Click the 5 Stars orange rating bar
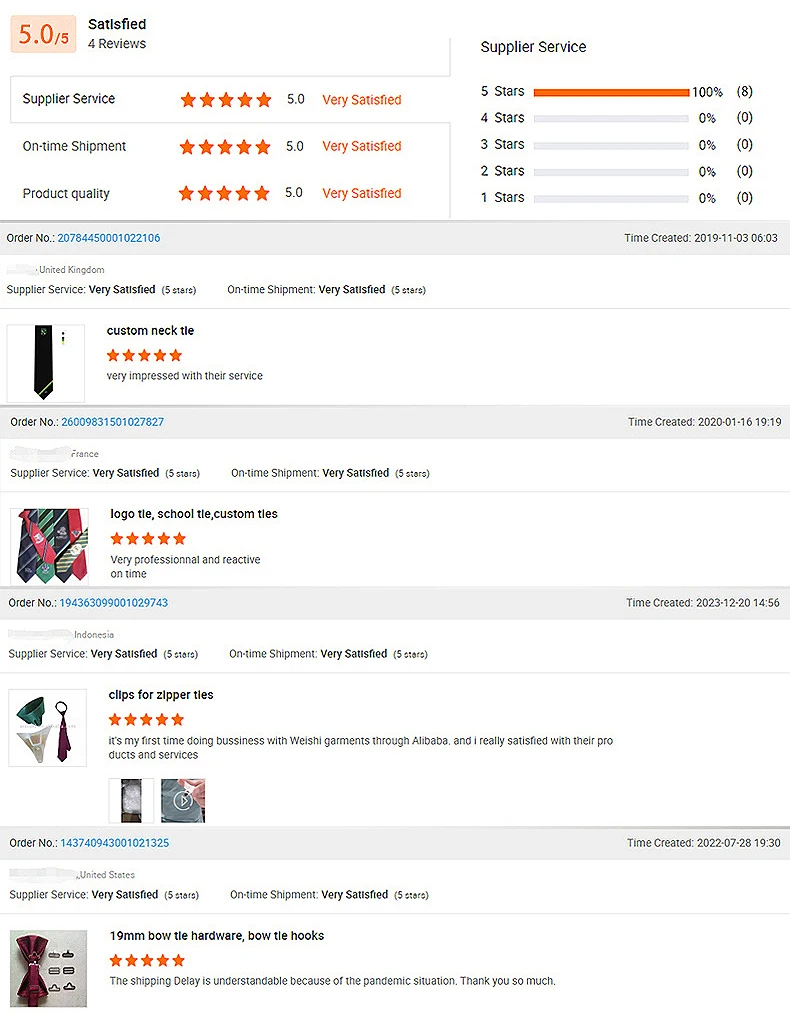790x1032 pixels. click(x=611, y=92)
